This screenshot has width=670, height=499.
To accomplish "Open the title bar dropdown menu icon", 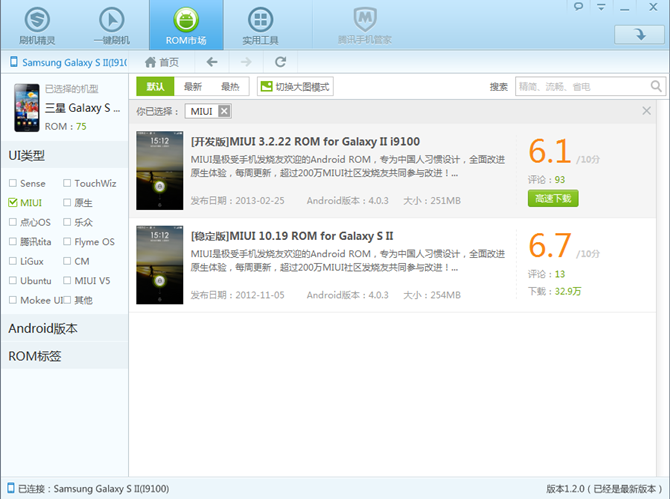I will [x=601, y=6].
